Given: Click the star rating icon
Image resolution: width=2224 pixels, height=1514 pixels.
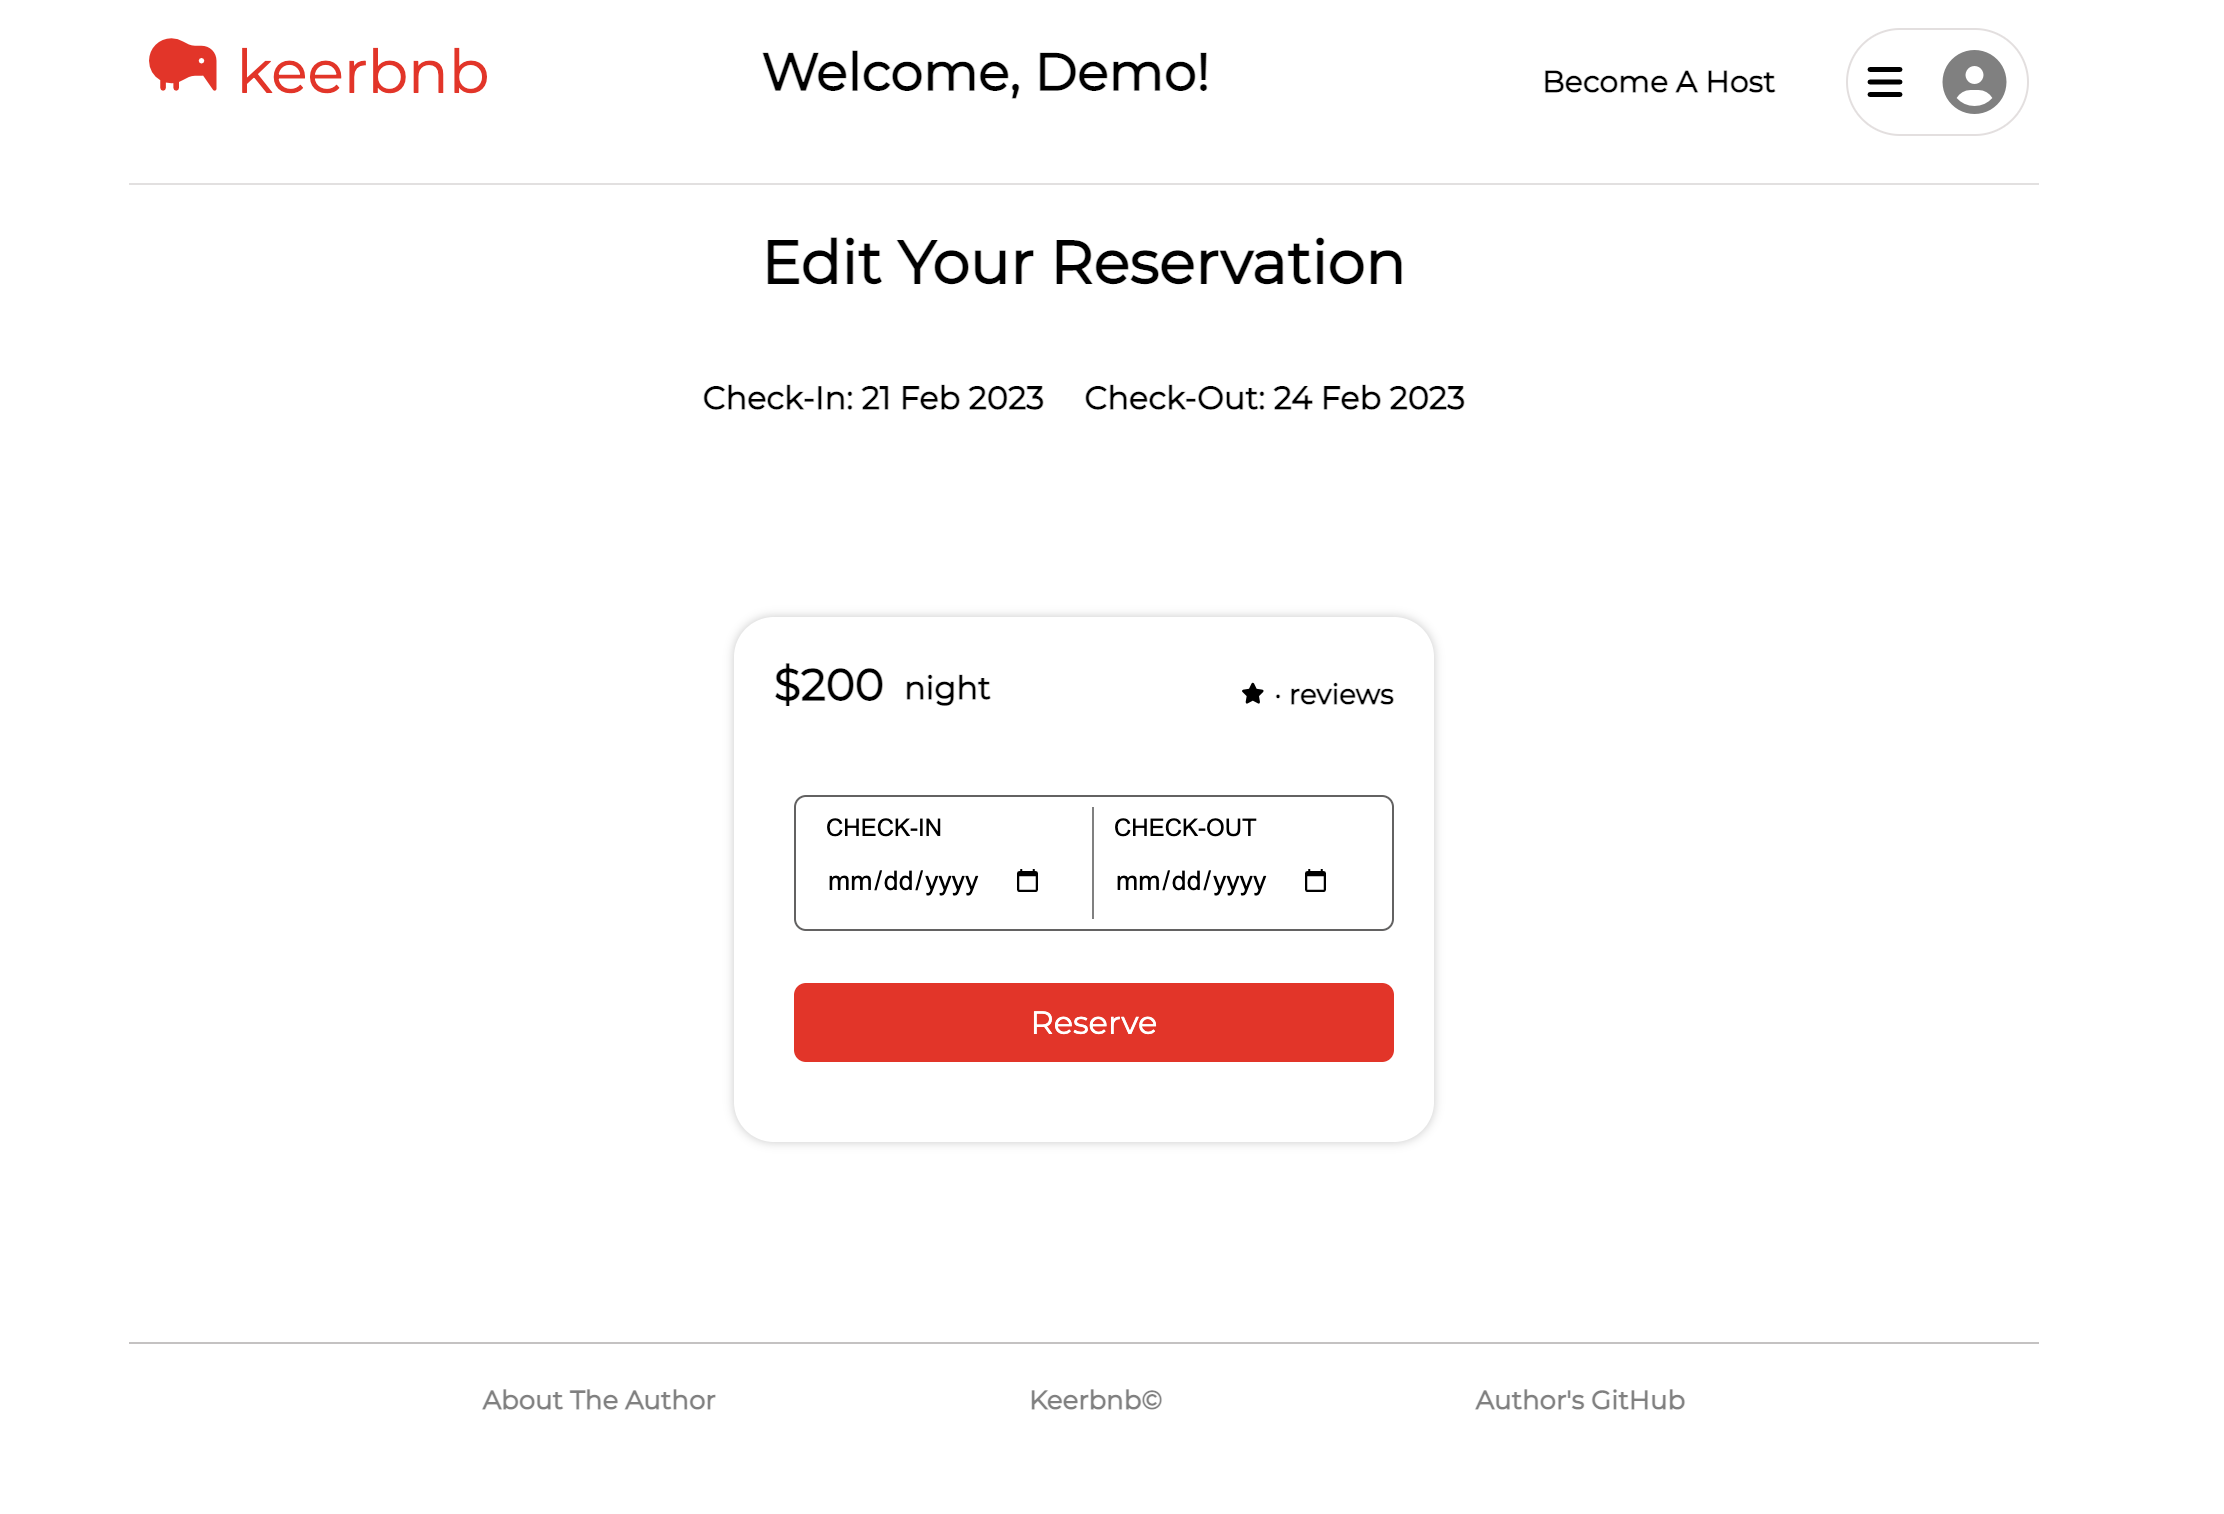Looking at the screenshot, I should click(x=1252, y=693).
